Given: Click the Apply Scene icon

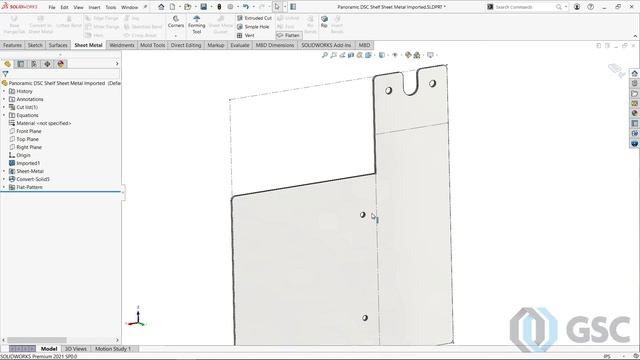Looking at the screenshot, I should coord(417,55).
